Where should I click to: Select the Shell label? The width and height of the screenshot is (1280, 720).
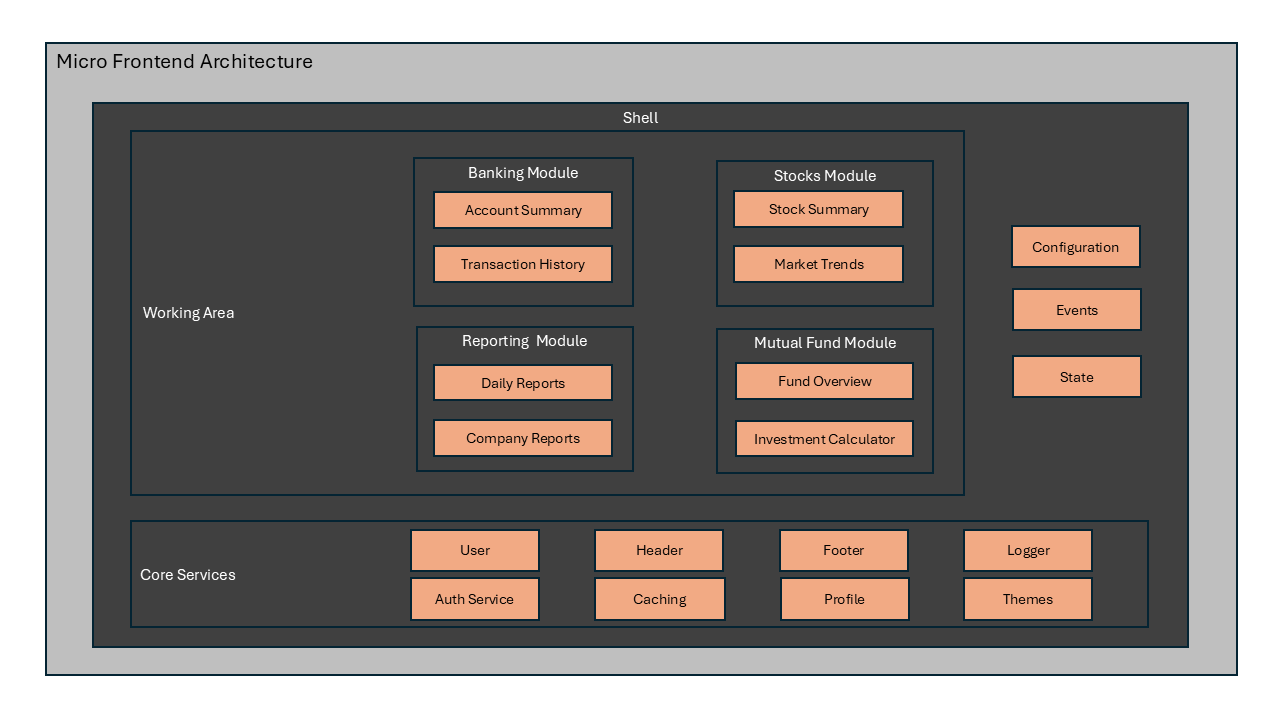point(640,118)
